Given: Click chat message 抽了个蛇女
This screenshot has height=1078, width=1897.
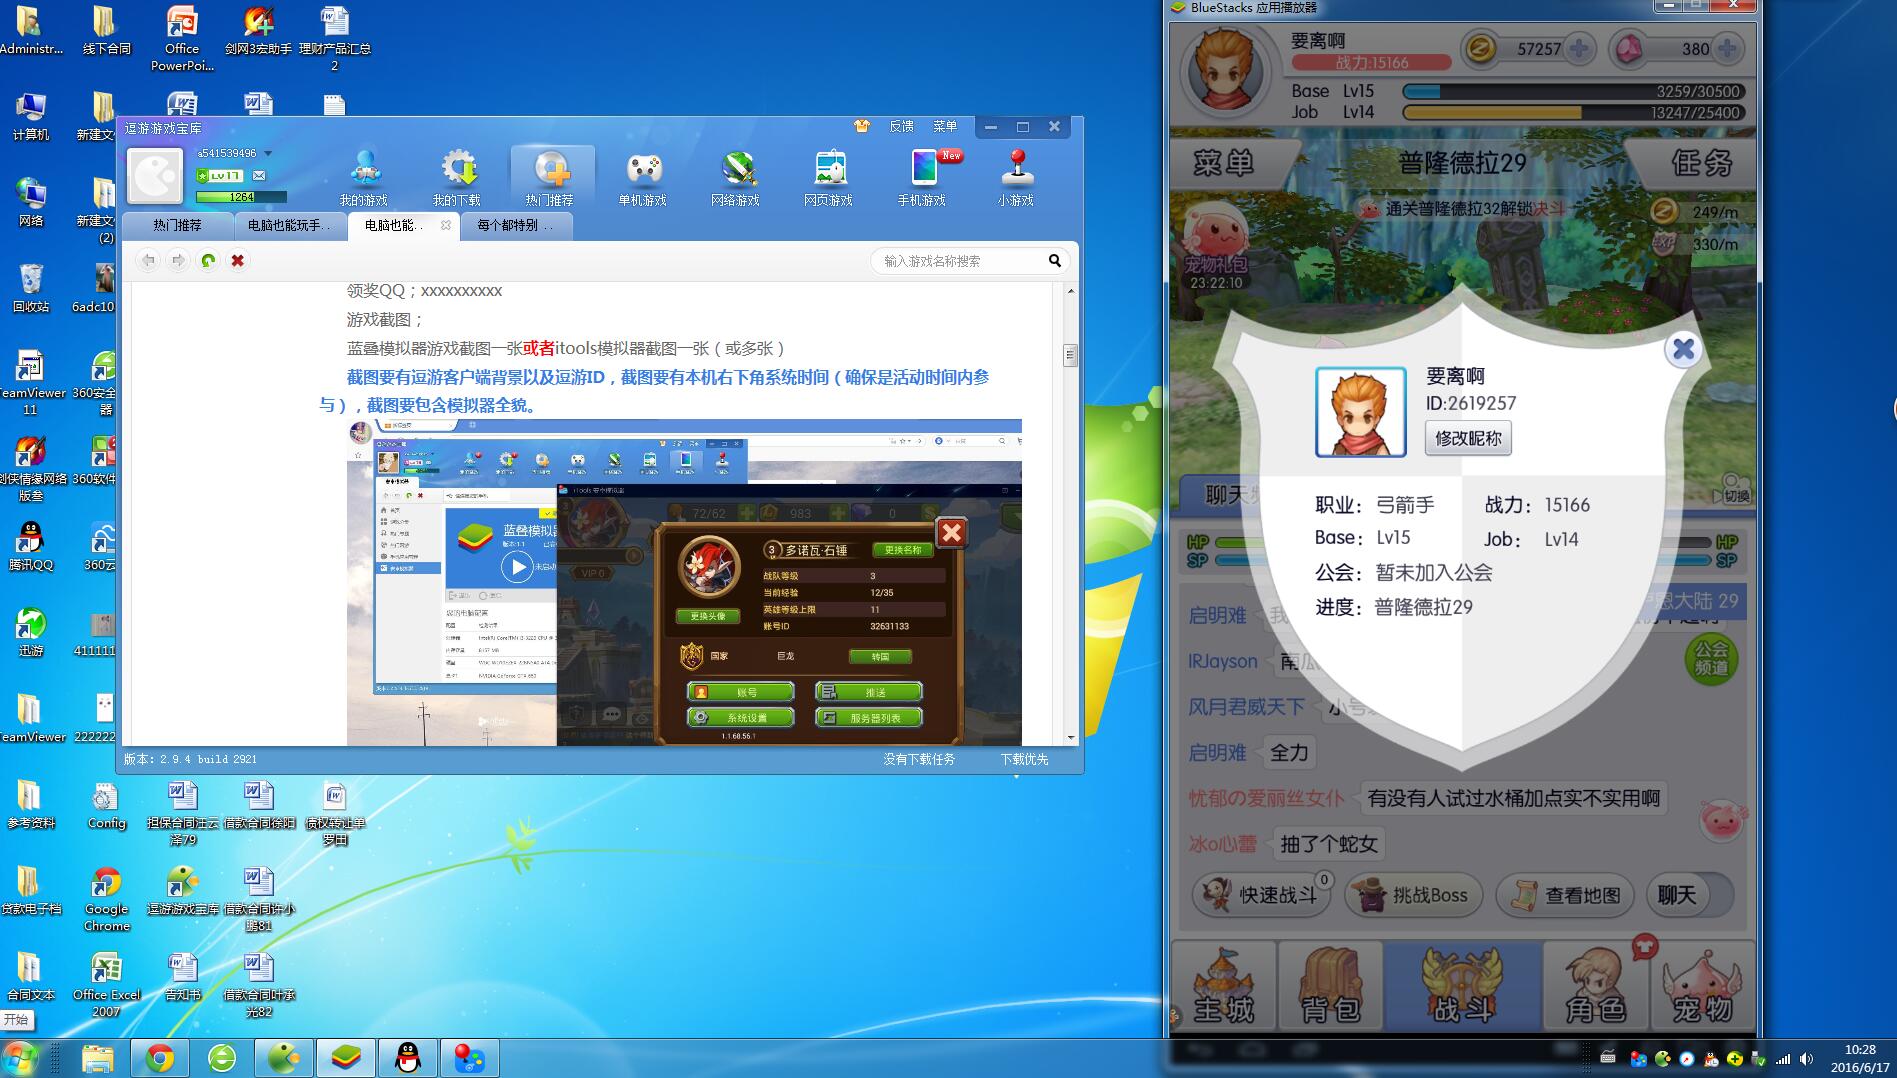Looking at the screenshot, I should coord(1328,844).
